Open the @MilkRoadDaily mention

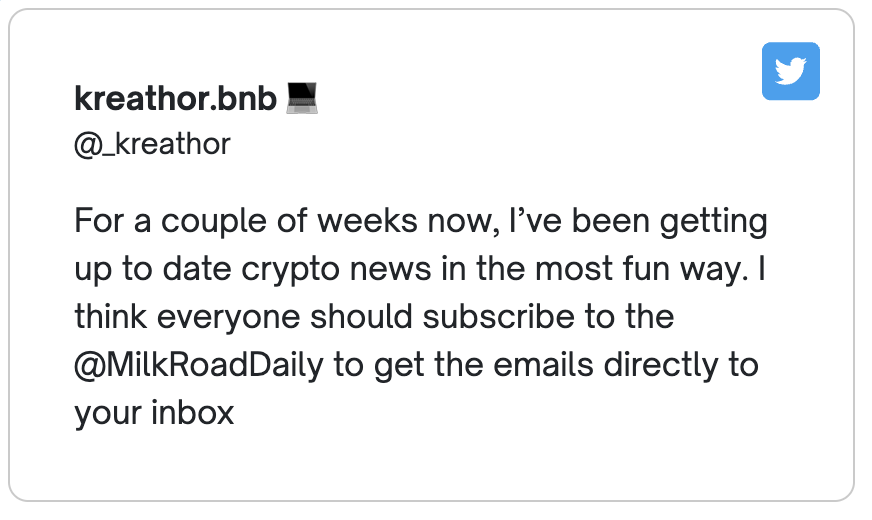(198, 365)
